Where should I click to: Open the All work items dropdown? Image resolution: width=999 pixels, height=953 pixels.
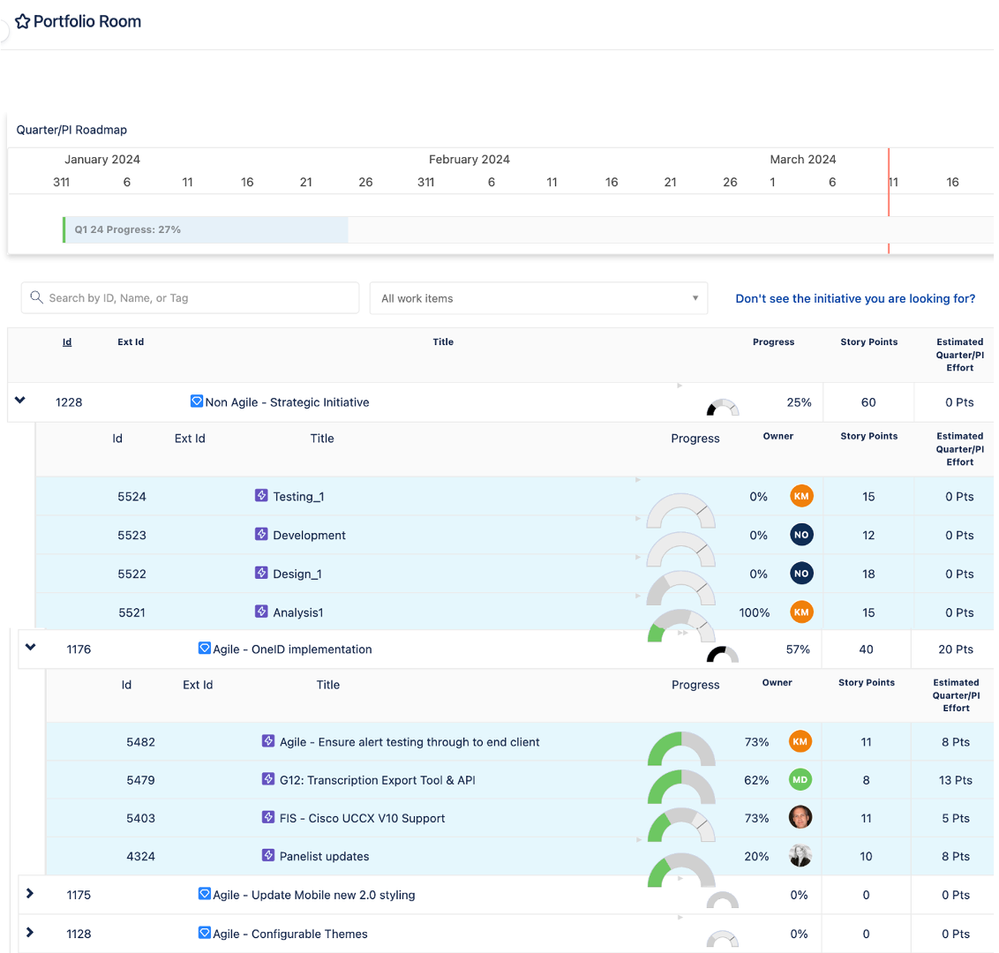[x=538, y=298]
